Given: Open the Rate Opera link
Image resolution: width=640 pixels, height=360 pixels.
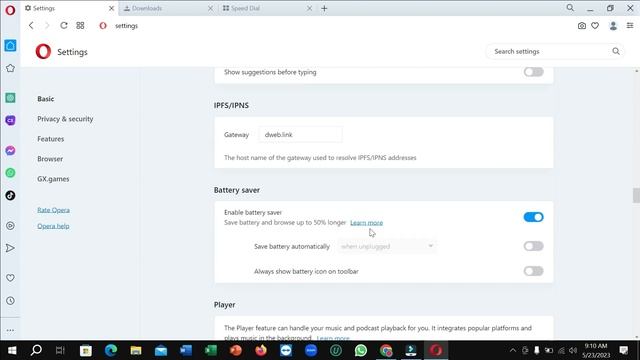Looking at the screenshot, I should pyautogui.click(x=53, y=210).
